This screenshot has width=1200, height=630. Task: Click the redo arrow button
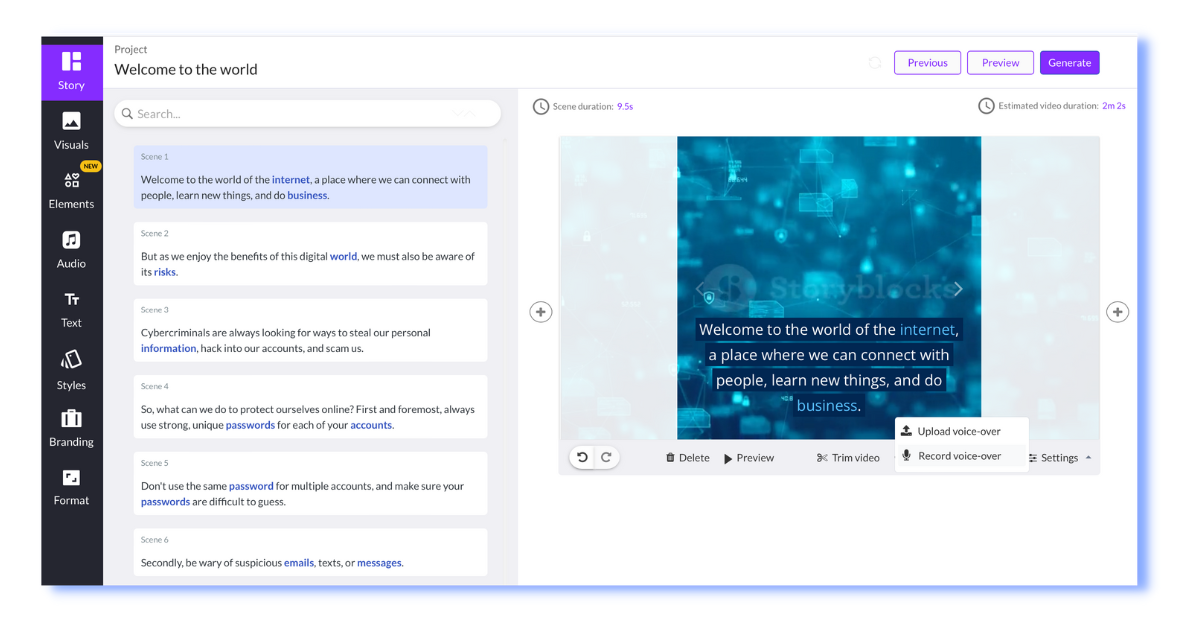point(606,457)
